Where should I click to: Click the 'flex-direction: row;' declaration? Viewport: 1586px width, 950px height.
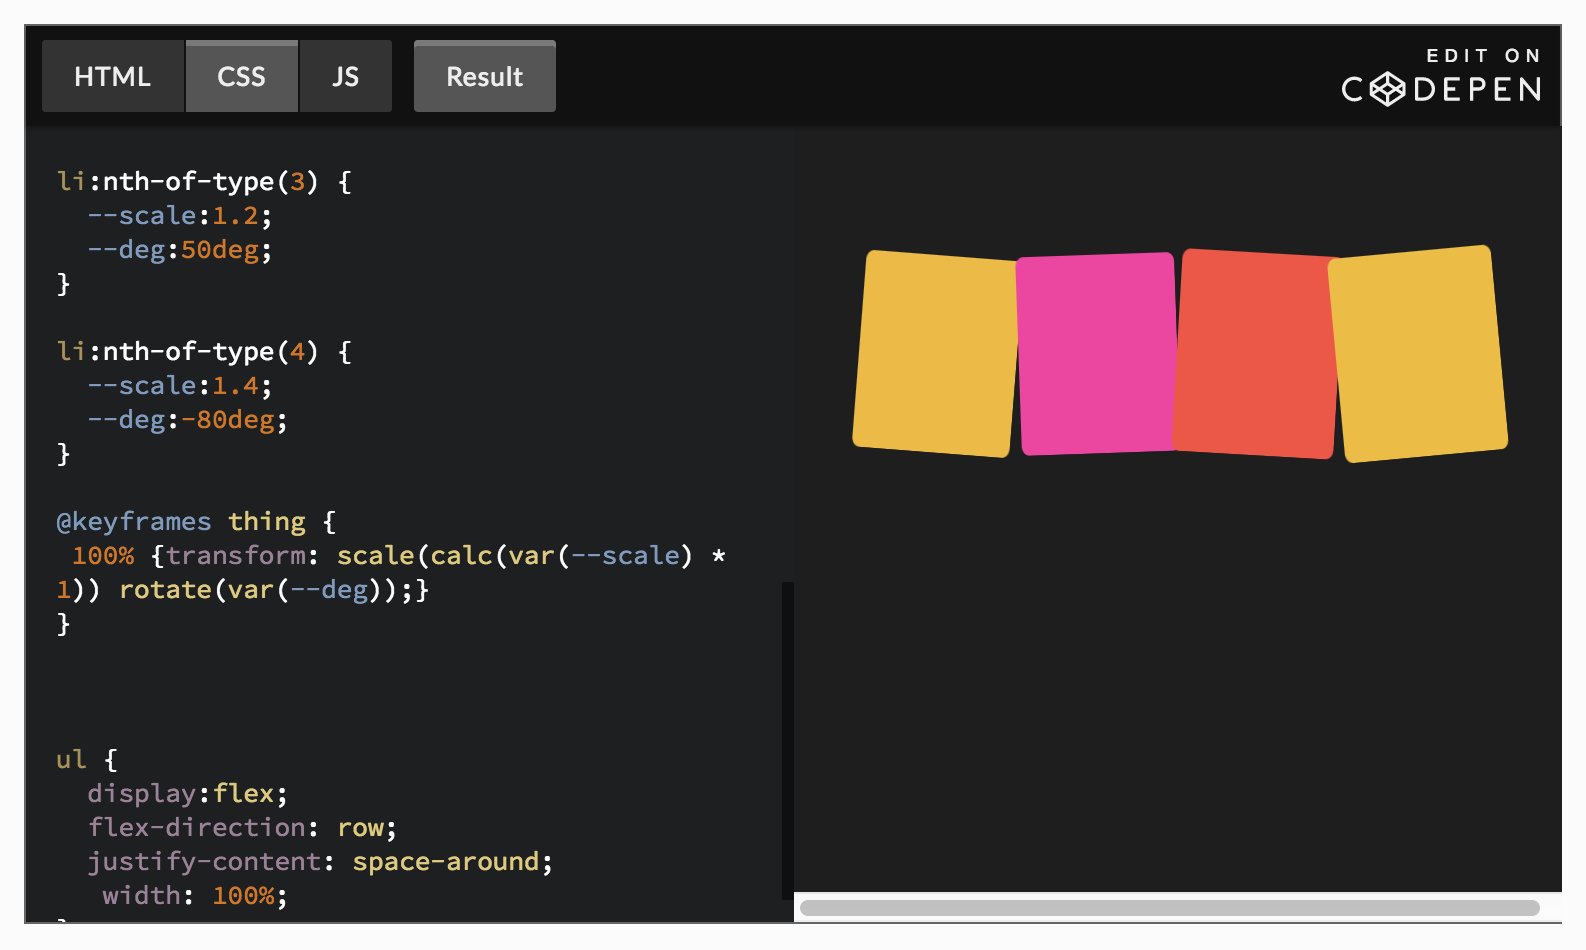point(242,828)
